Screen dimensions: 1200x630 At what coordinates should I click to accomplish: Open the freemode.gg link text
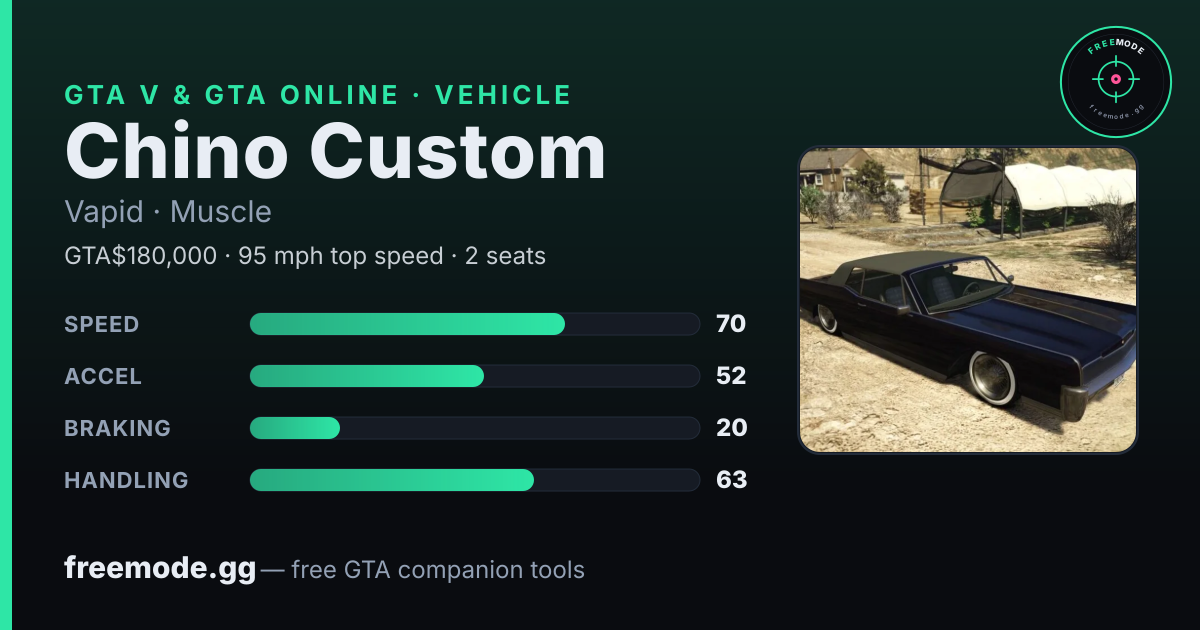(x=160, y=569)
